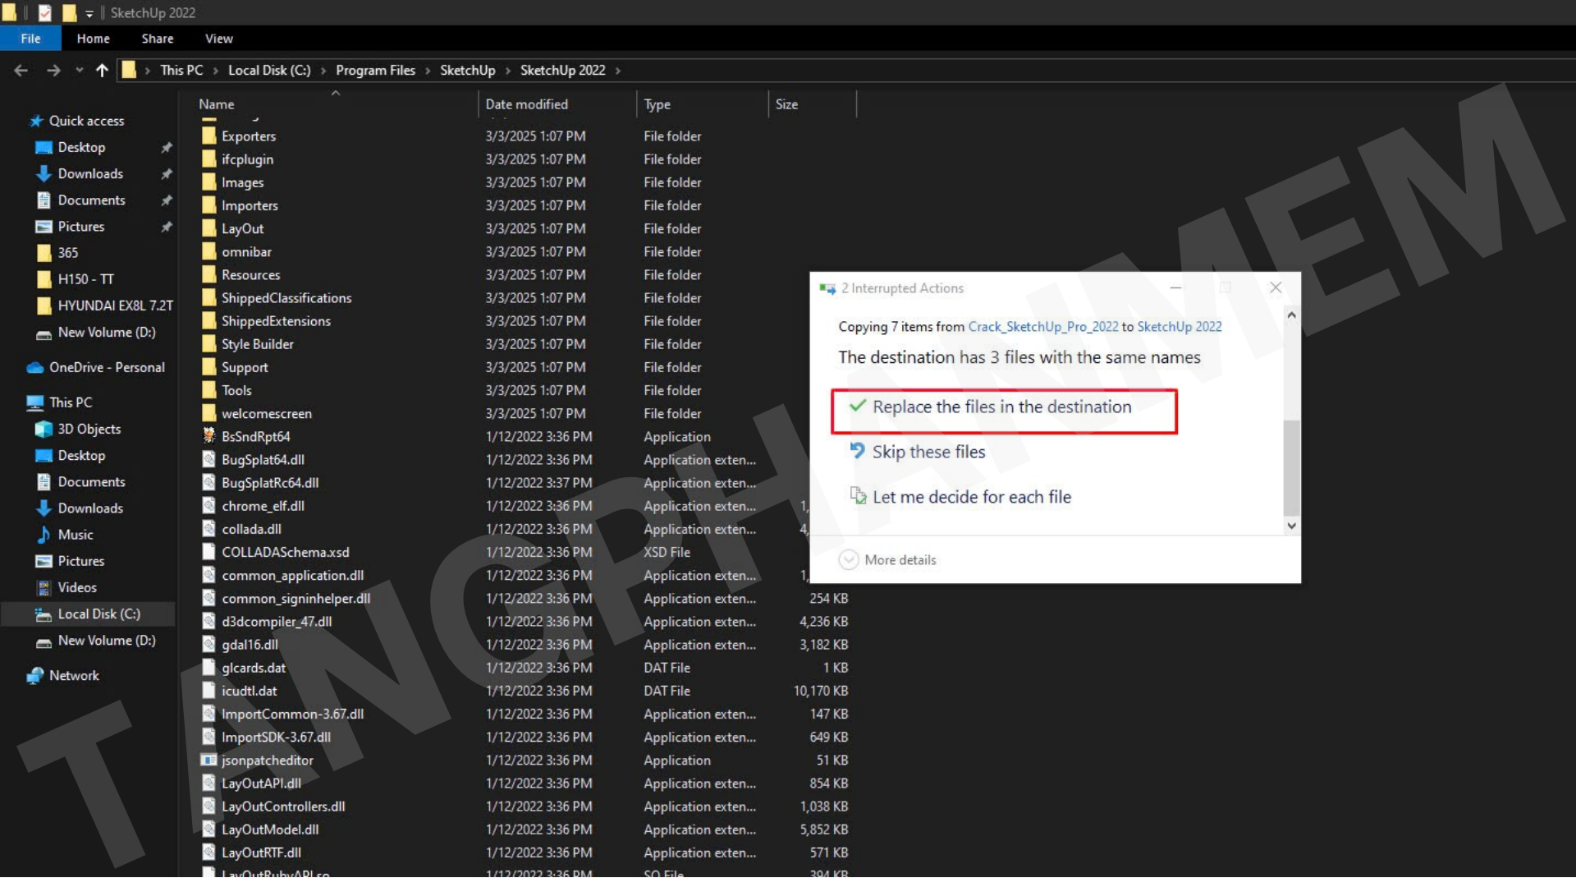The image size is (1576, 887).
Task: Switch to the Home ribbon tab
Action: coord(93,38)
